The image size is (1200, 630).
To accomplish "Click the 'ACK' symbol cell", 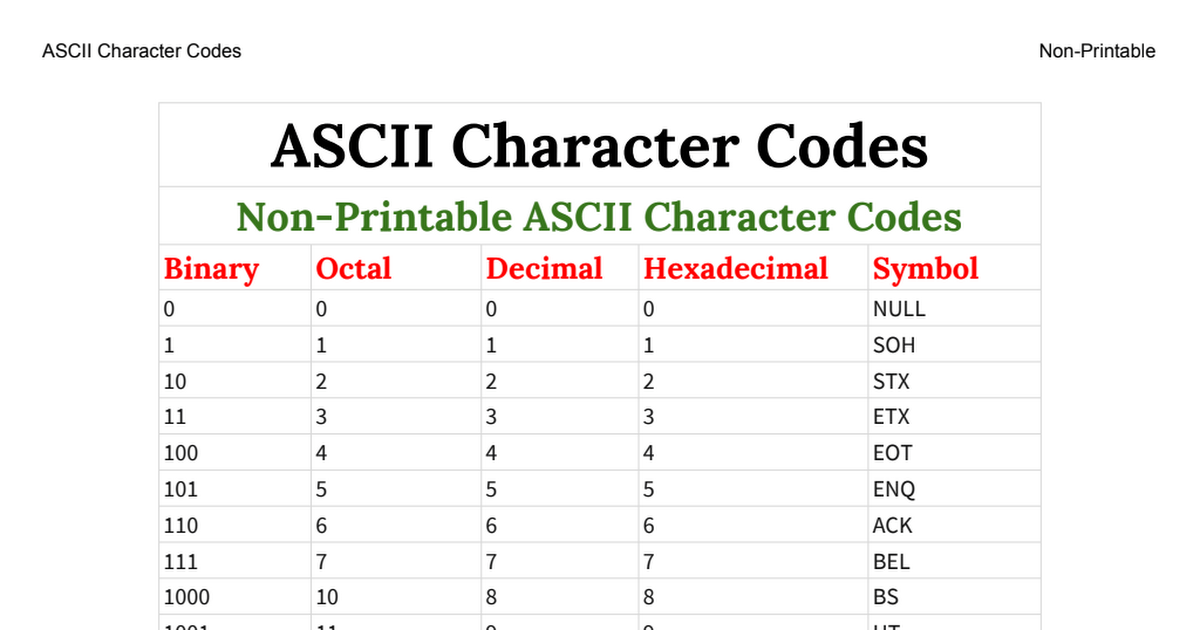I will pyautogui.click(x=893, y=525).
